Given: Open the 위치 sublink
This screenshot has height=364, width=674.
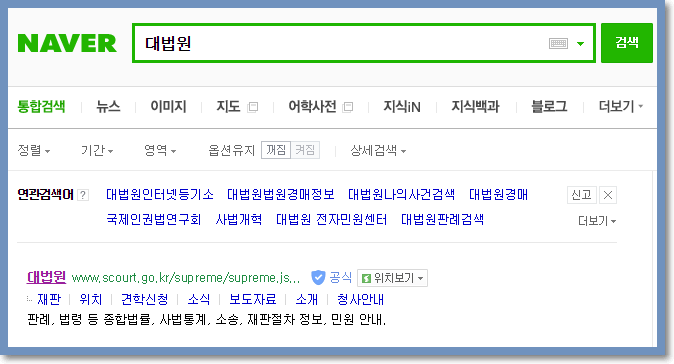Looking at the screenshot, I should pos(91,299).
